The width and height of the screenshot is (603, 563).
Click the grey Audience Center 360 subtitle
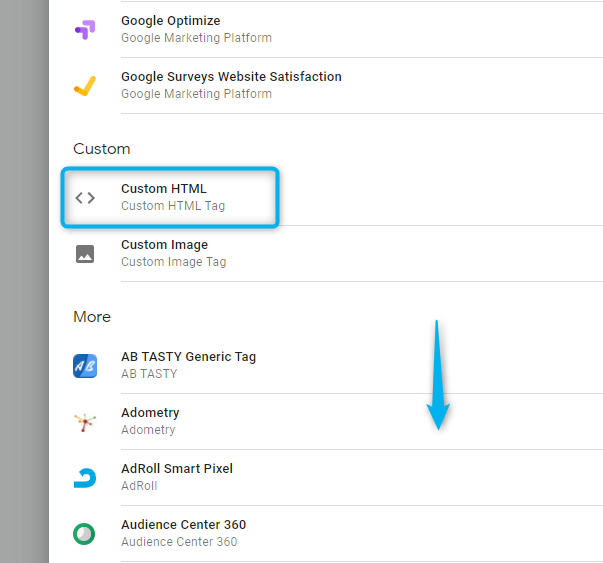coord(179,542)
